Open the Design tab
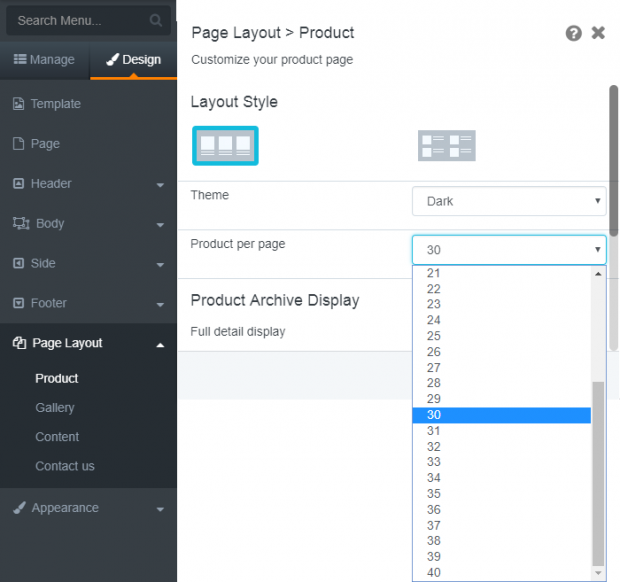Screen dimensions: 620x582 [134, 59]
